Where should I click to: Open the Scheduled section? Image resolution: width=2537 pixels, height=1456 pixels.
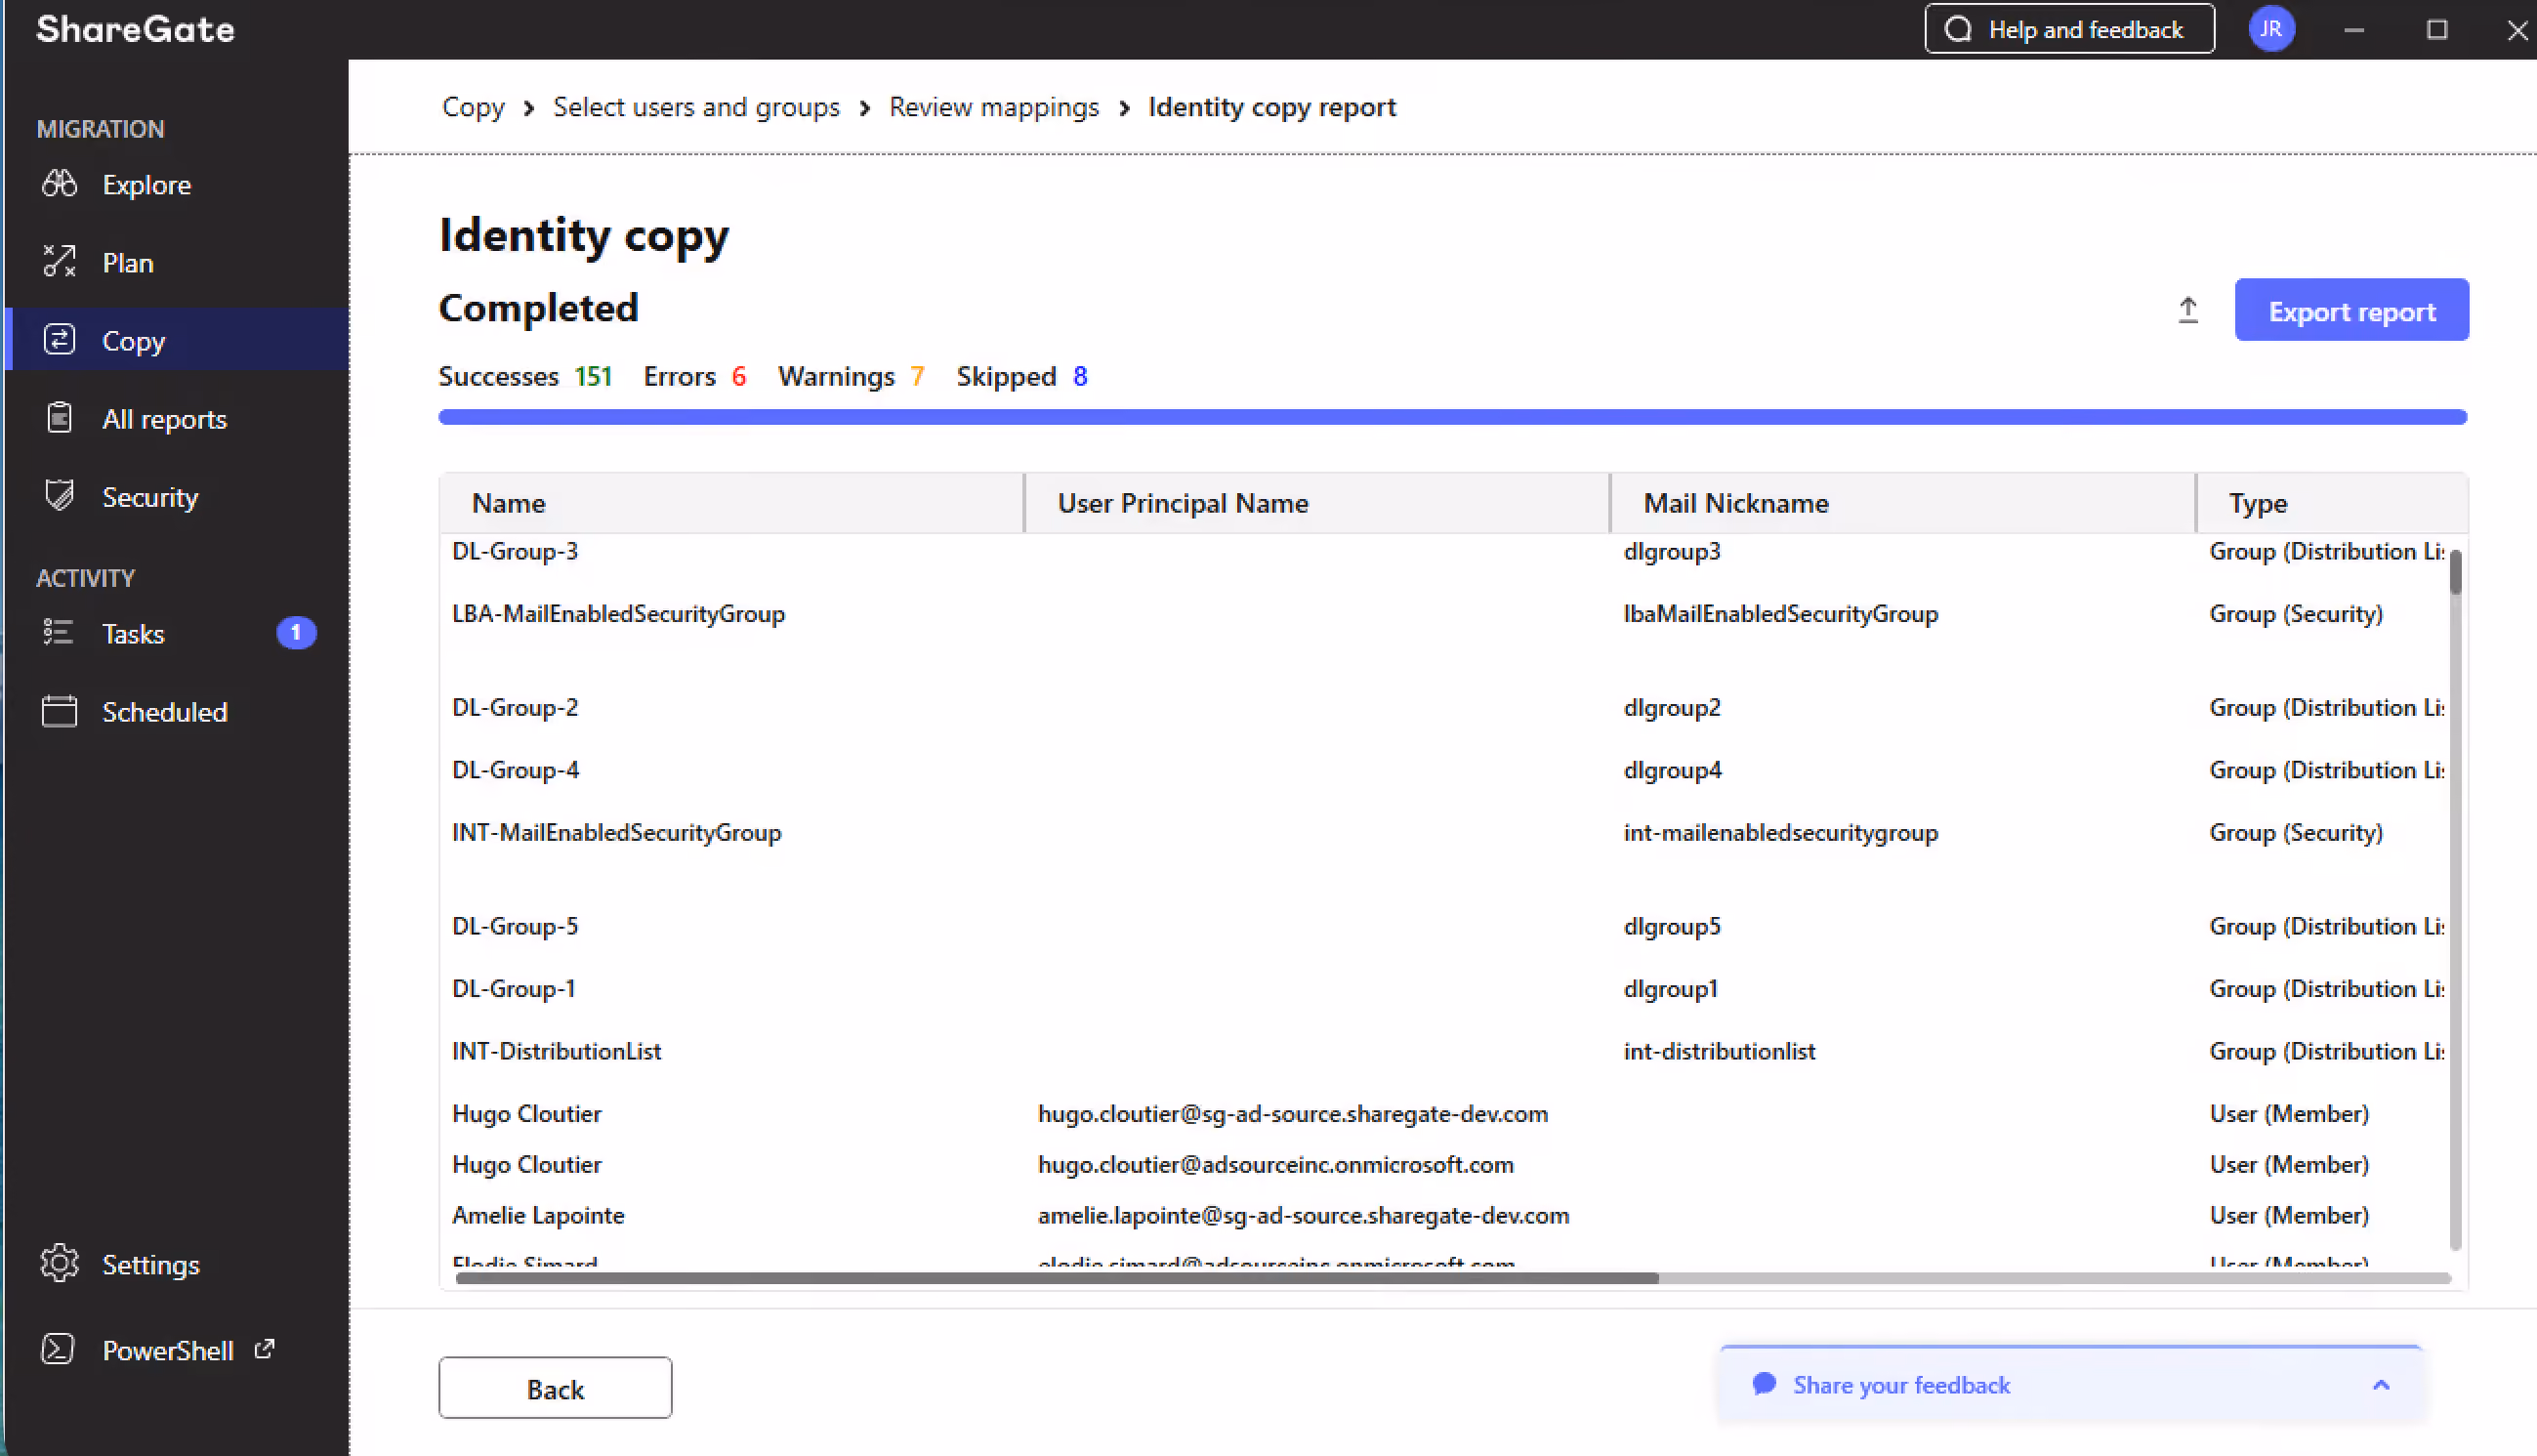click(177, 711)
